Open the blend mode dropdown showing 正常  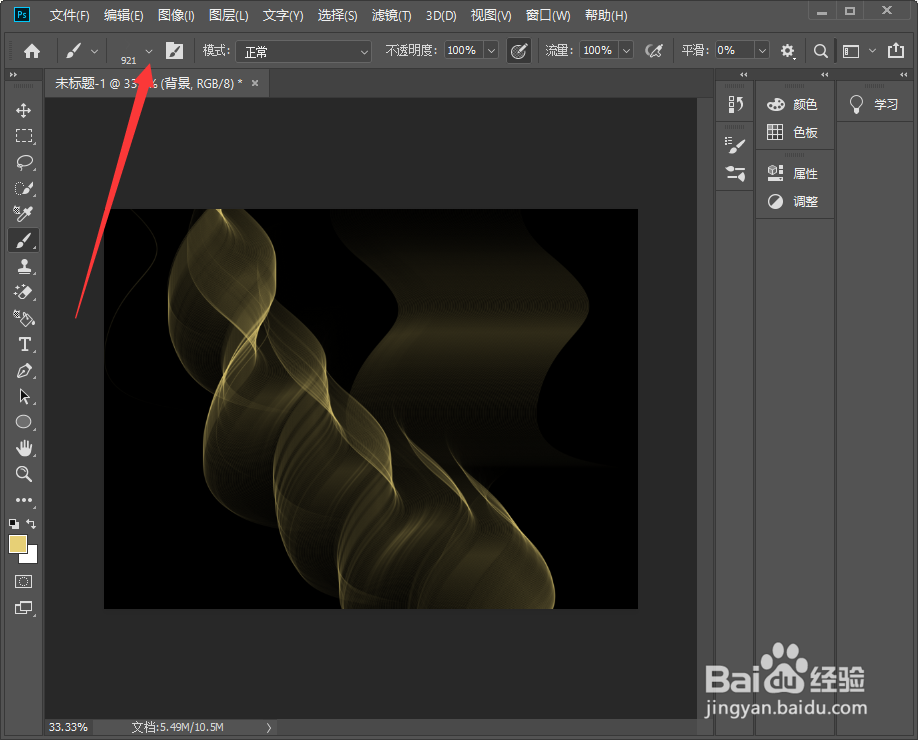coord(303,52)
